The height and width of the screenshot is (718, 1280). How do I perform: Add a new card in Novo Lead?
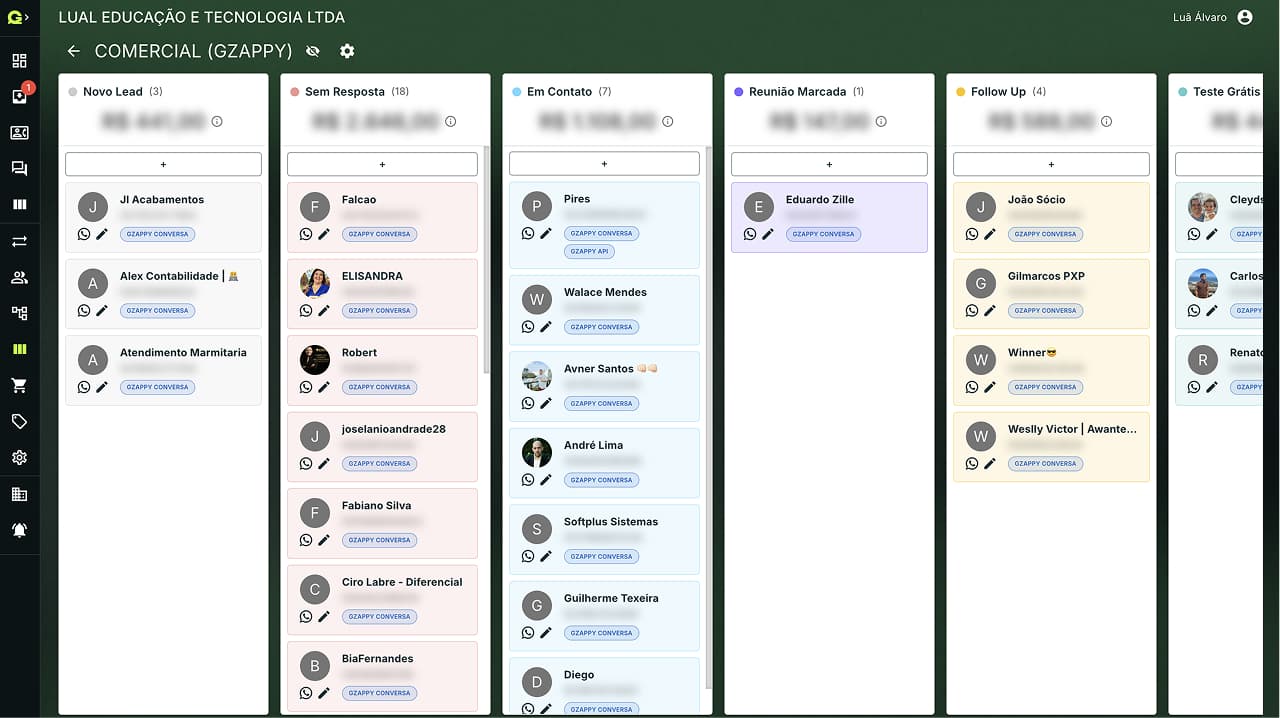[163, 164]
